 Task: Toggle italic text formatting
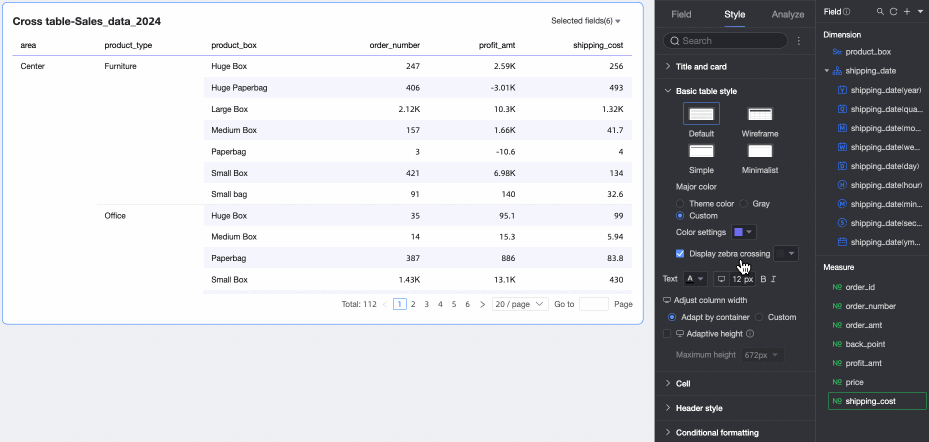[774, 278]
